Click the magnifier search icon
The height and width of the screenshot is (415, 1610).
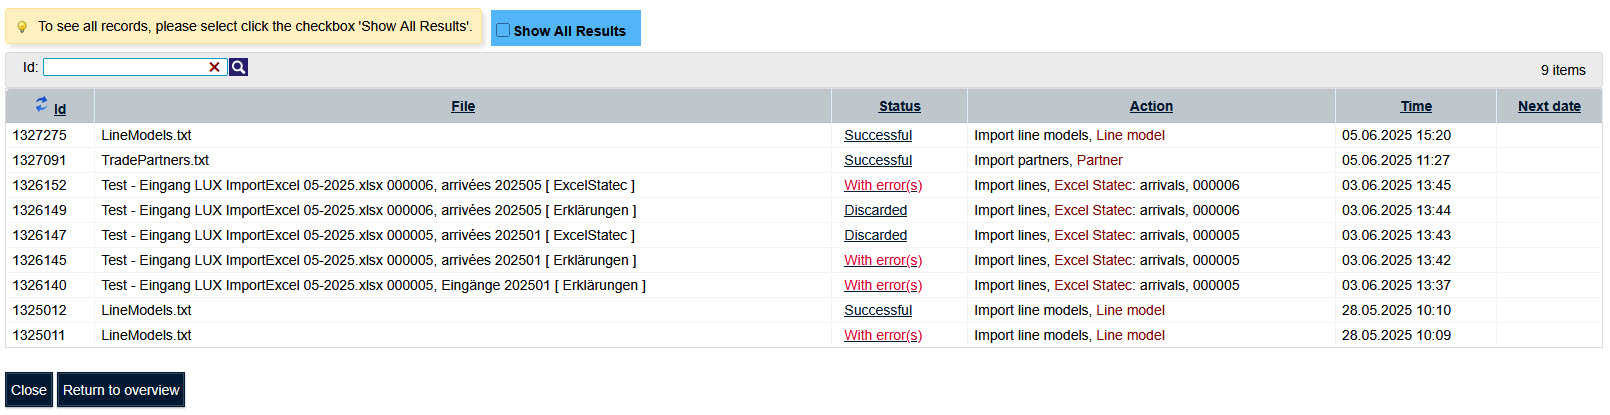(238, 67)
